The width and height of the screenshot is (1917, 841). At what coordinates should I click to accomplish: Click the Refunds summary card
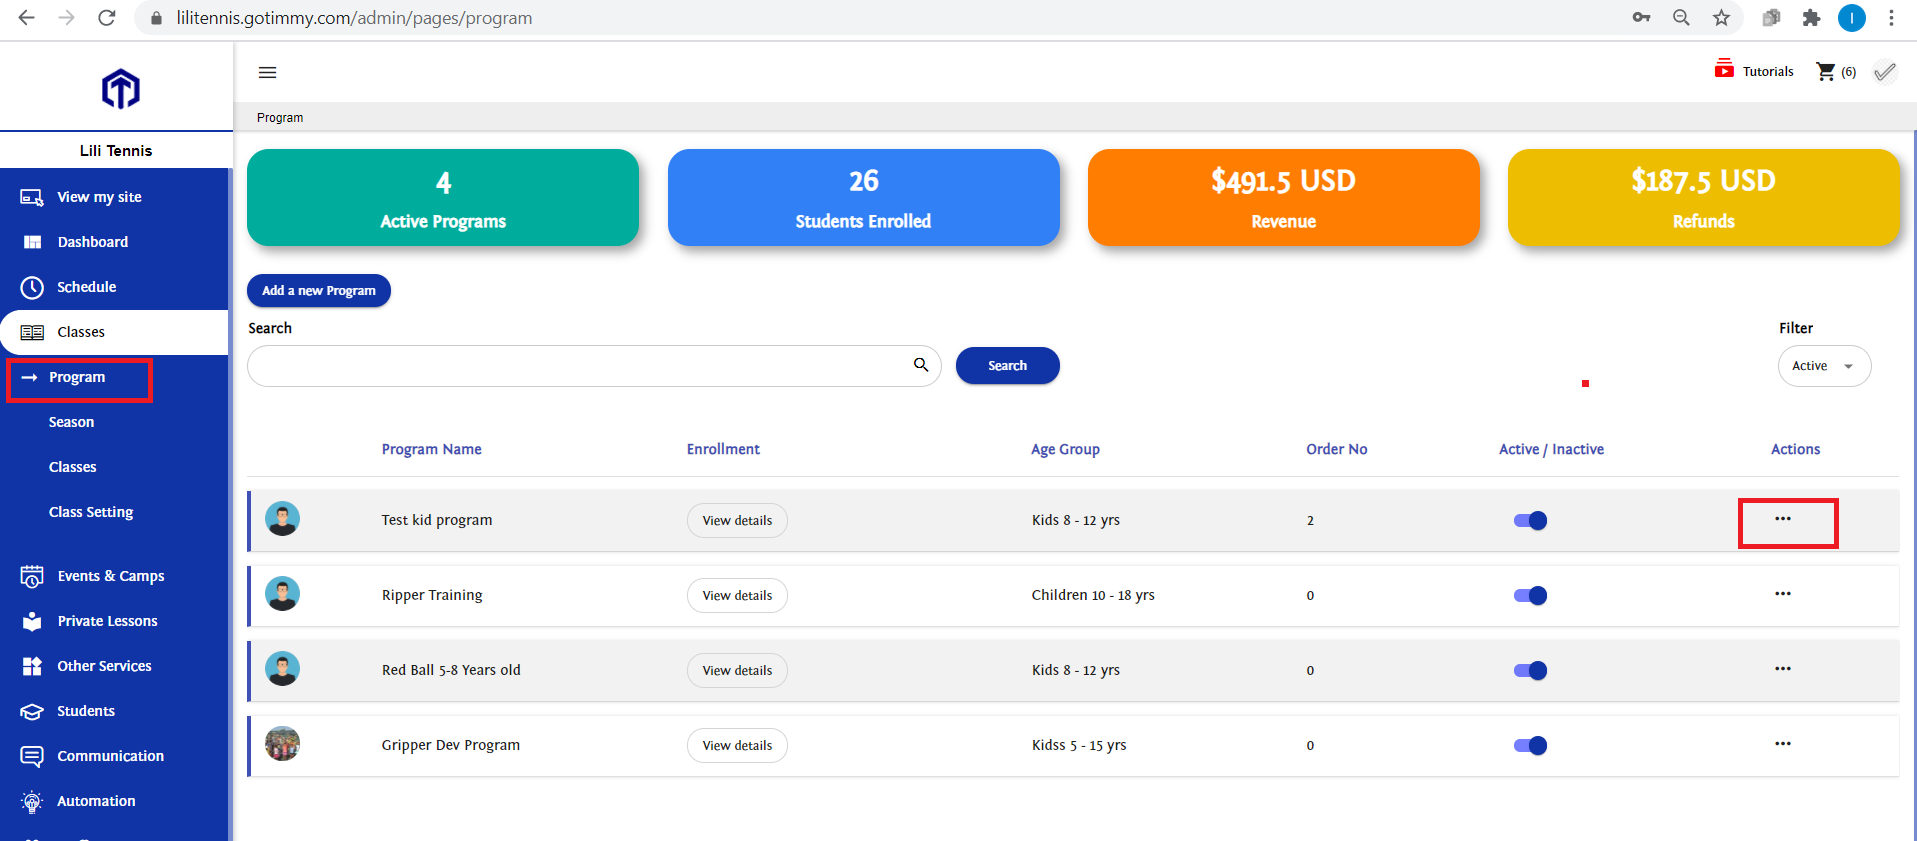click(1704, 198)
